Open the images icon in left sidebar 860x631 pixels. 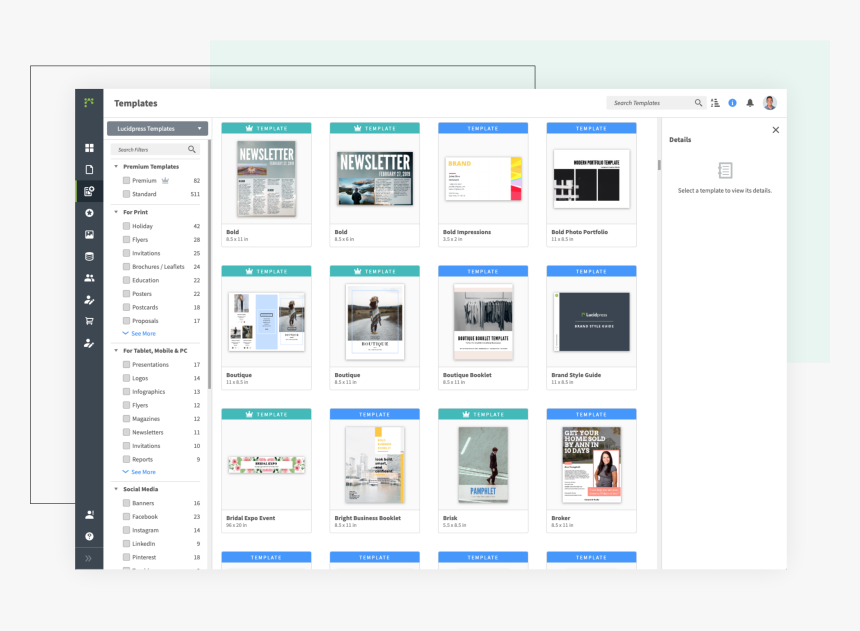tap(89, 235)
